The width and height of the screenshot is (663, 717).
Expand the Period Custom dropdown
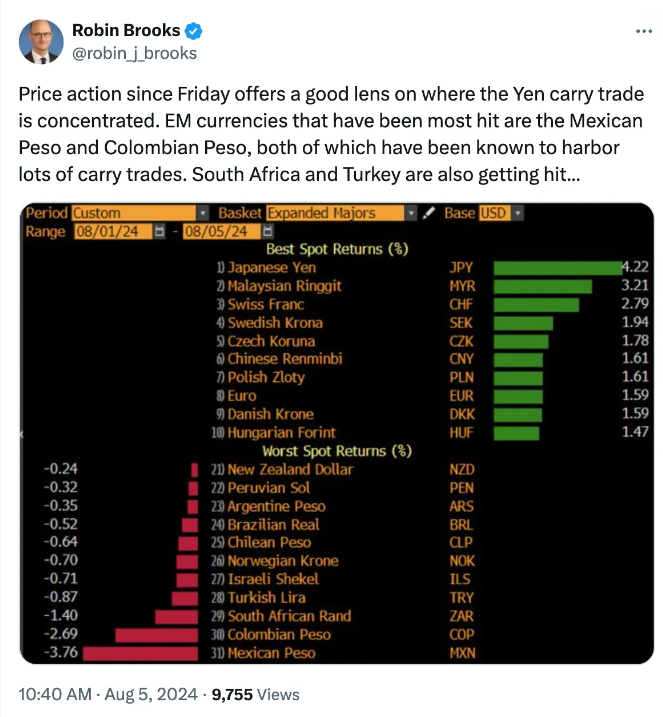pos(204,213)
